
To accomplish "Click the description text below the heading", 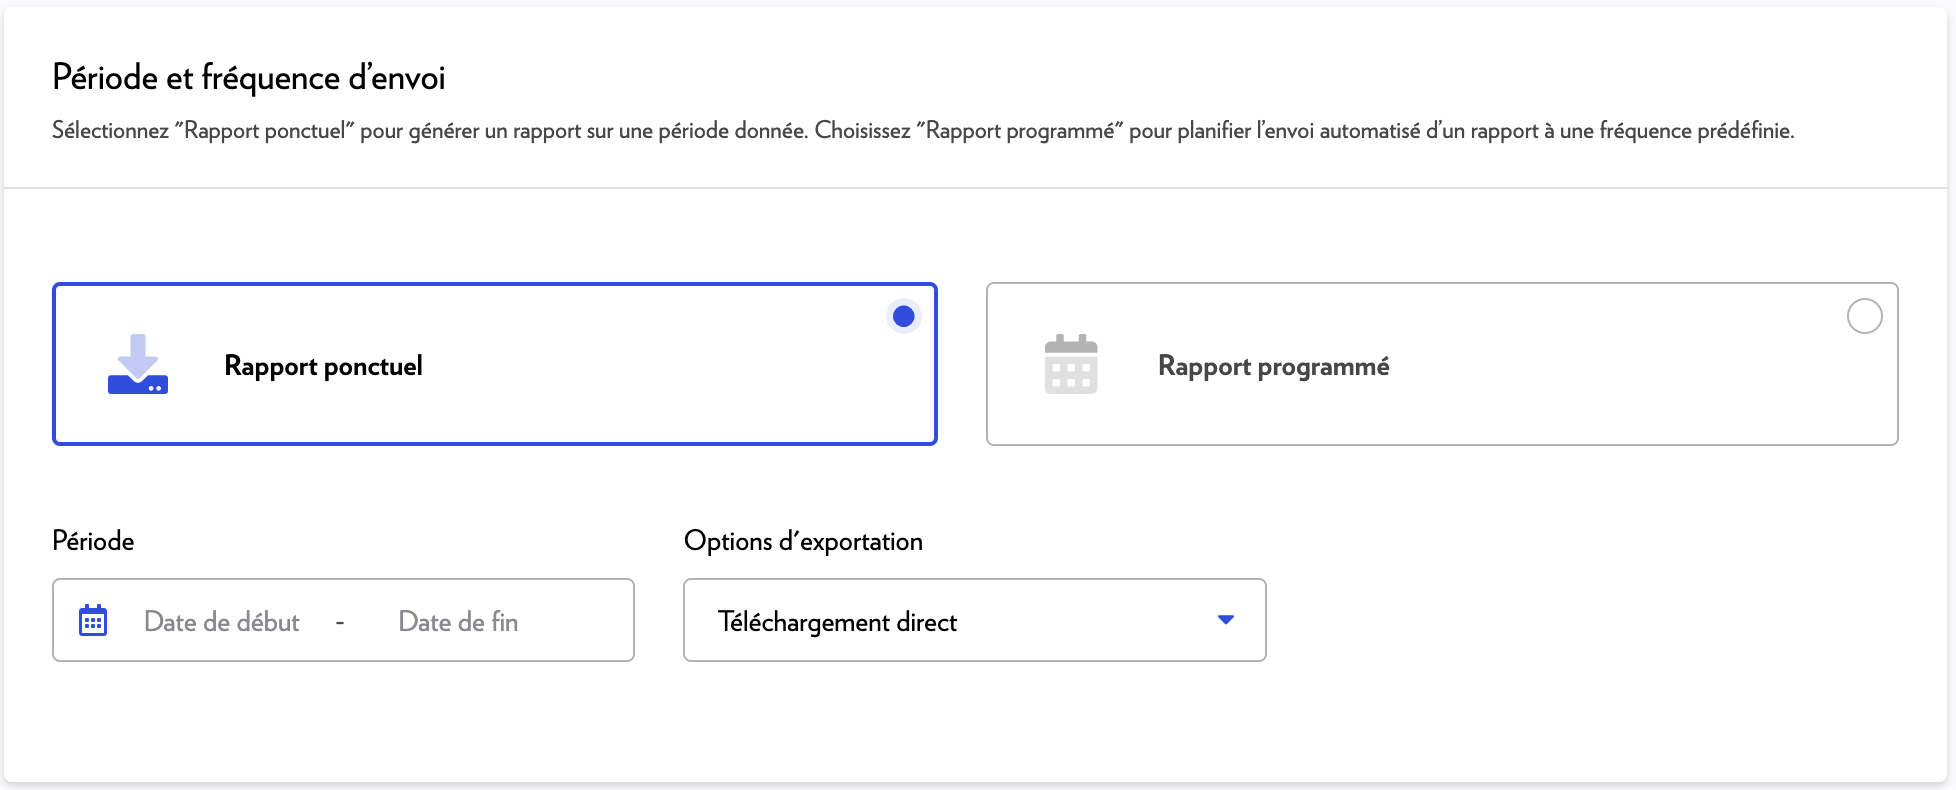I will pyautogui.click(x=922, y=131).
